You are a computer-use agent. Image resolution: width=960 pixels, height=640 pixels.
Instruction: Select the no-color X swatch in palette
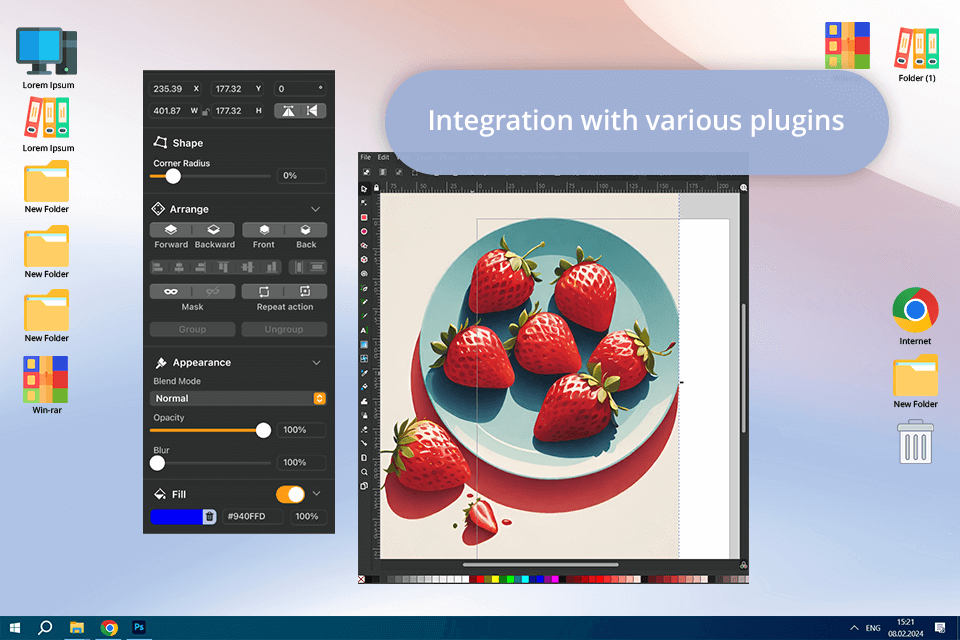pos(362,579)
